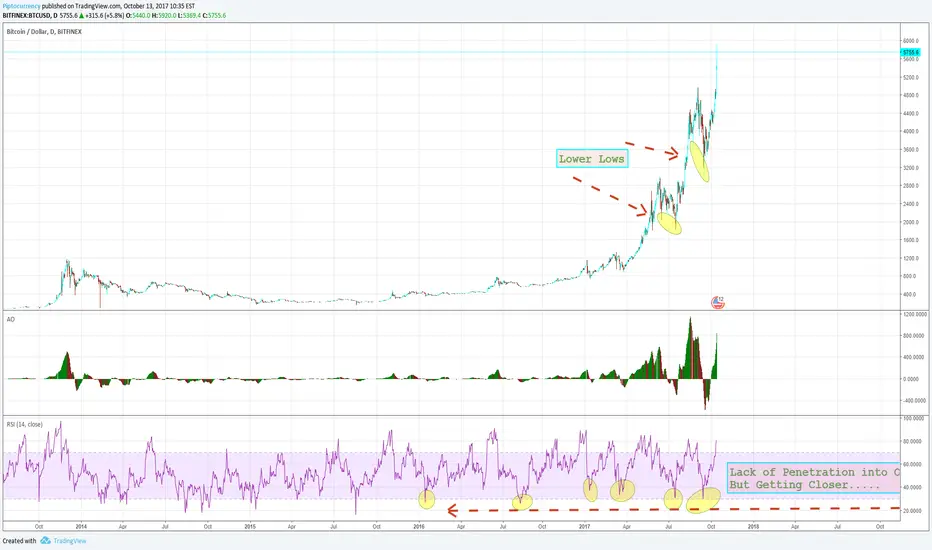This screenshot has width=932, height=550.
Task: Click the 4400.0 price axis label
Action: (911, 113)
